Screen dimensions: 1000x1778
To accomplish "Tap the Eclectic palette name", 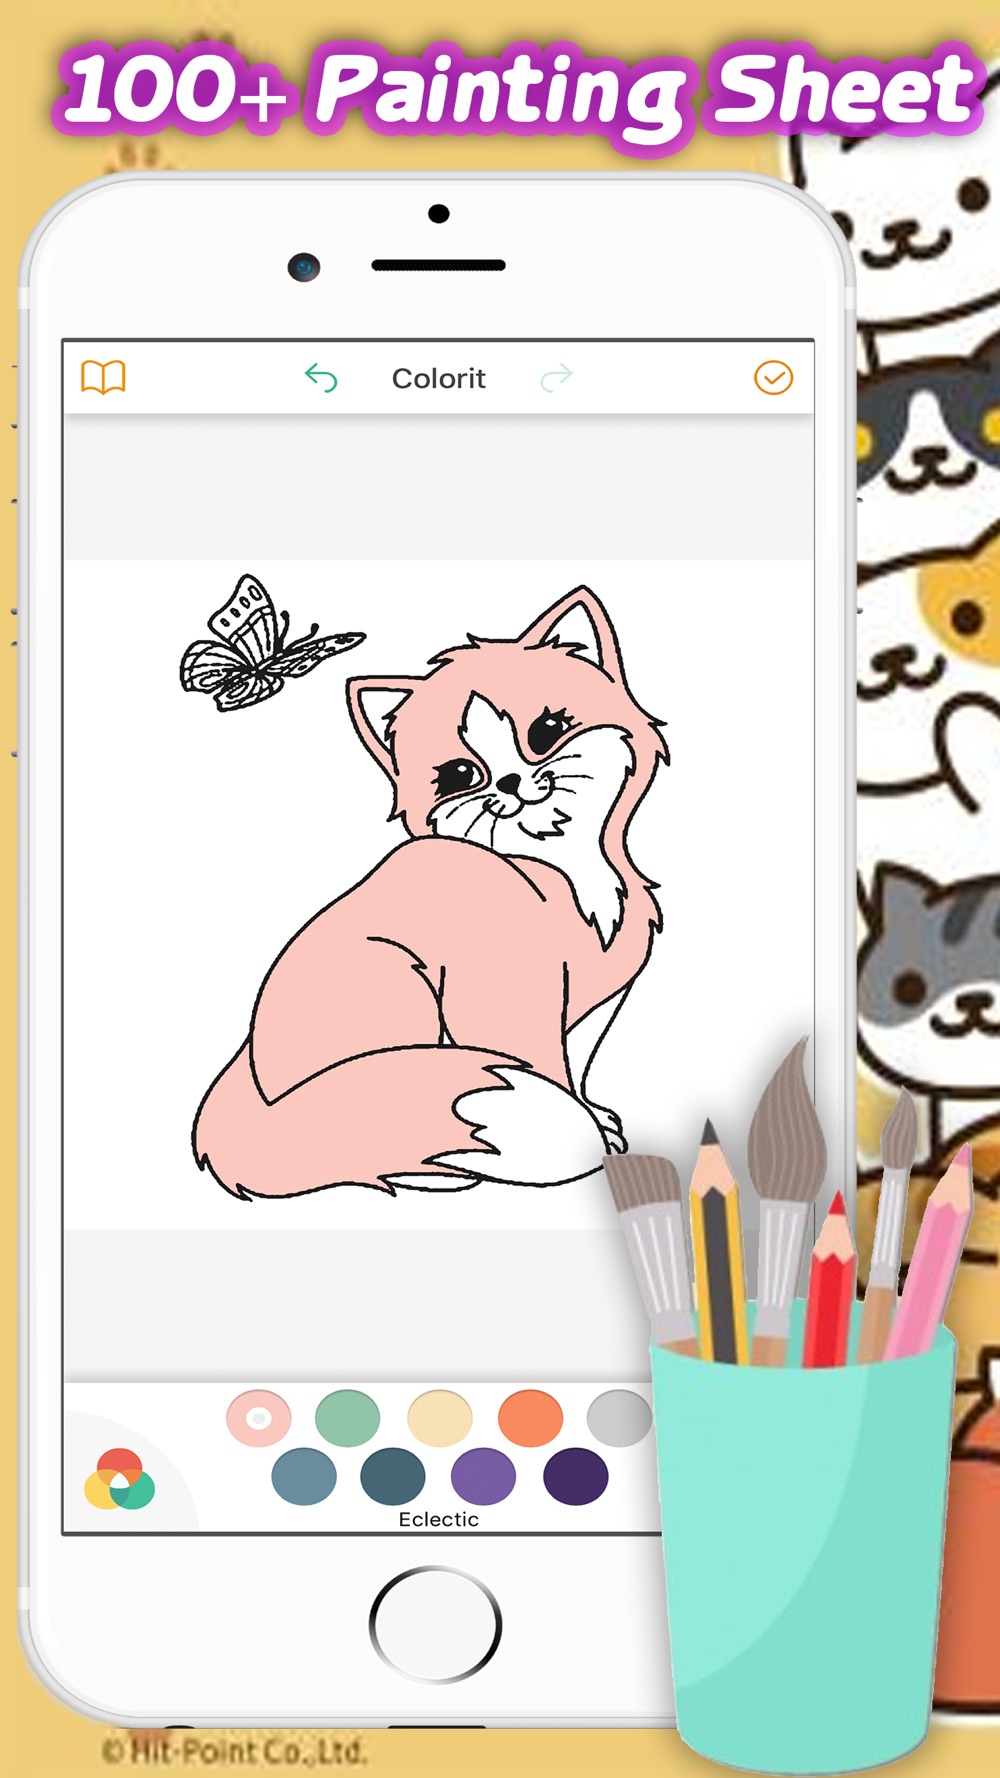I will tap(438, 1519).
